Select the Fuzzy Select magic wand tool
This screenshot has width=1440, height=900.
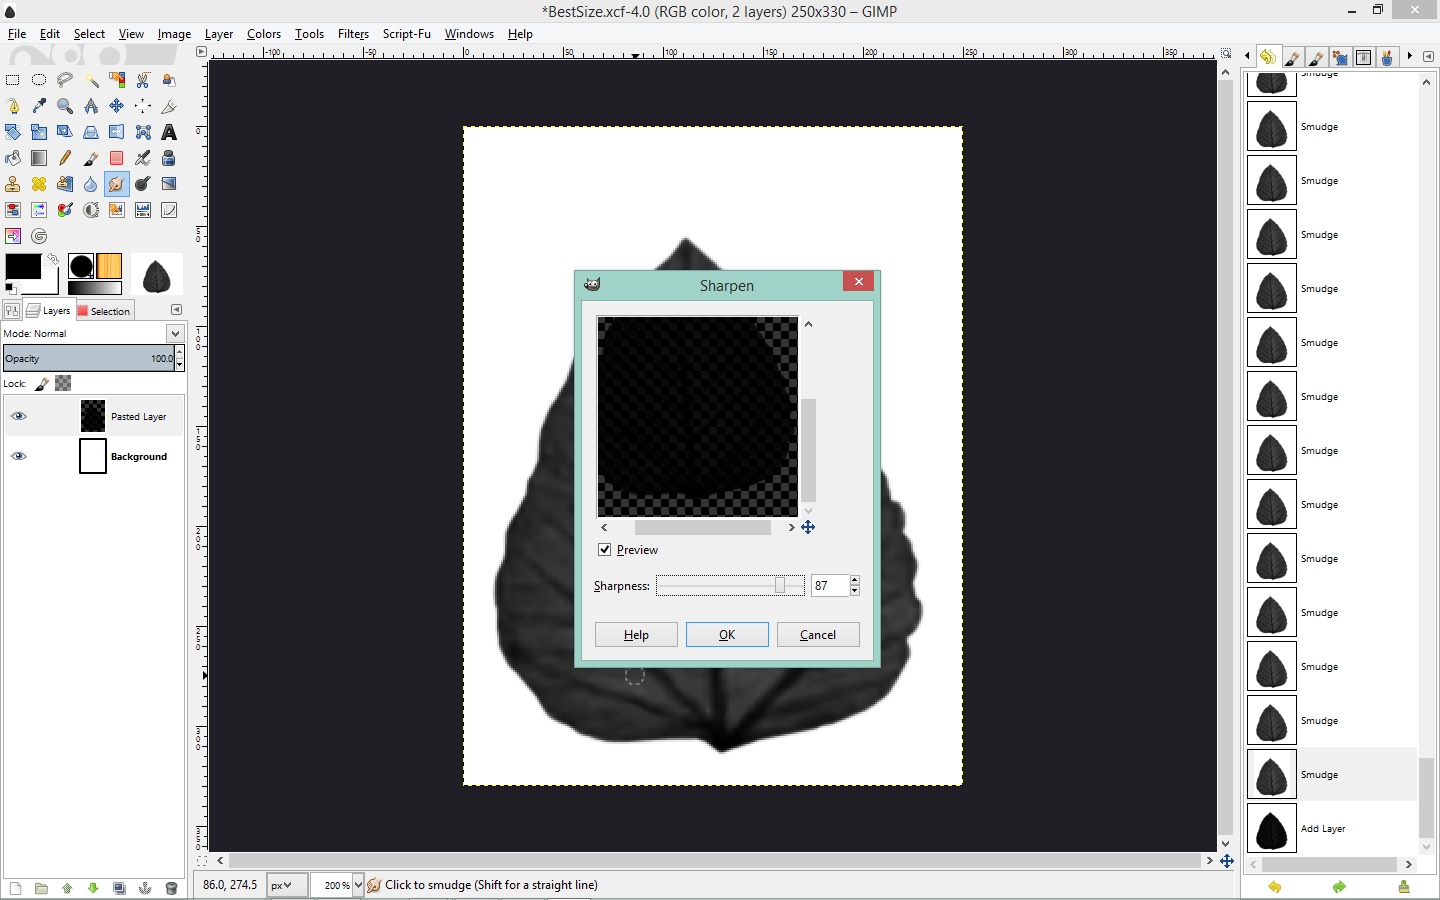[x=91, y=80]
